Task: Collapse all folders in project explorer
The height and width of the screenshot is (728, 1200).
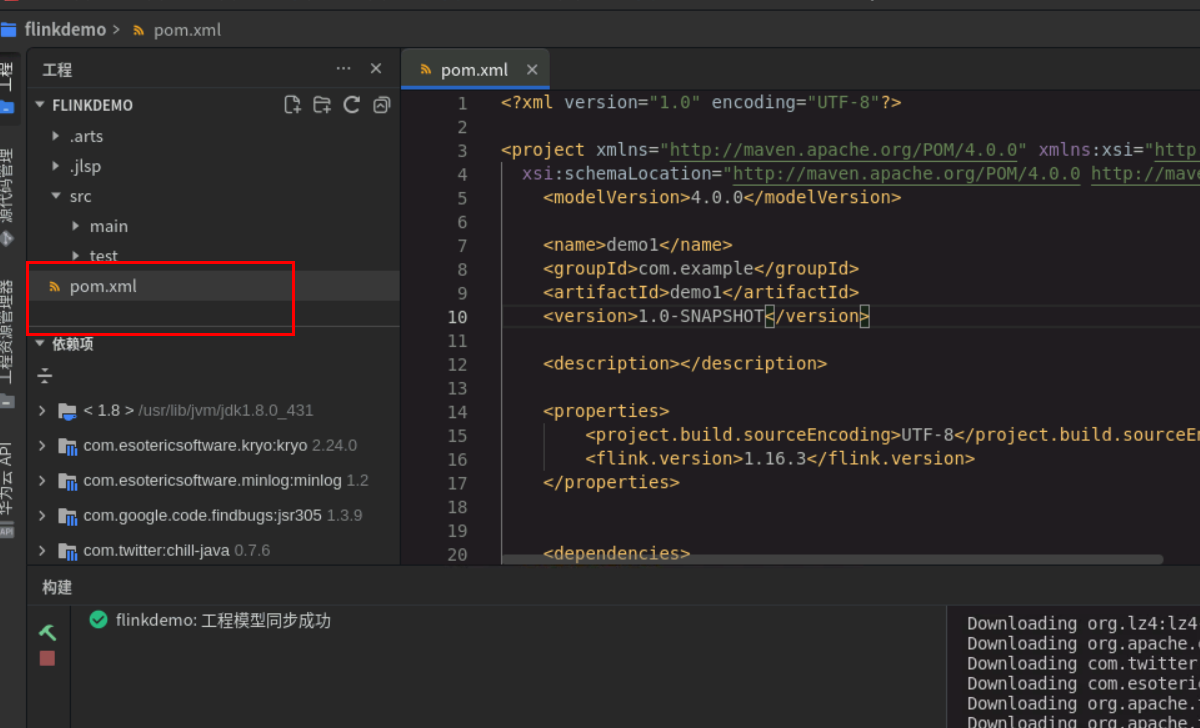Action: tap(381, 105)
